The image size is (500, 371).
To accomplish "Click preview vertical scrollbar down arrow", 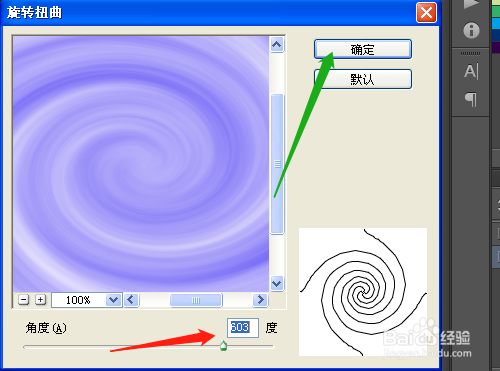I will [x=277, y=284].
